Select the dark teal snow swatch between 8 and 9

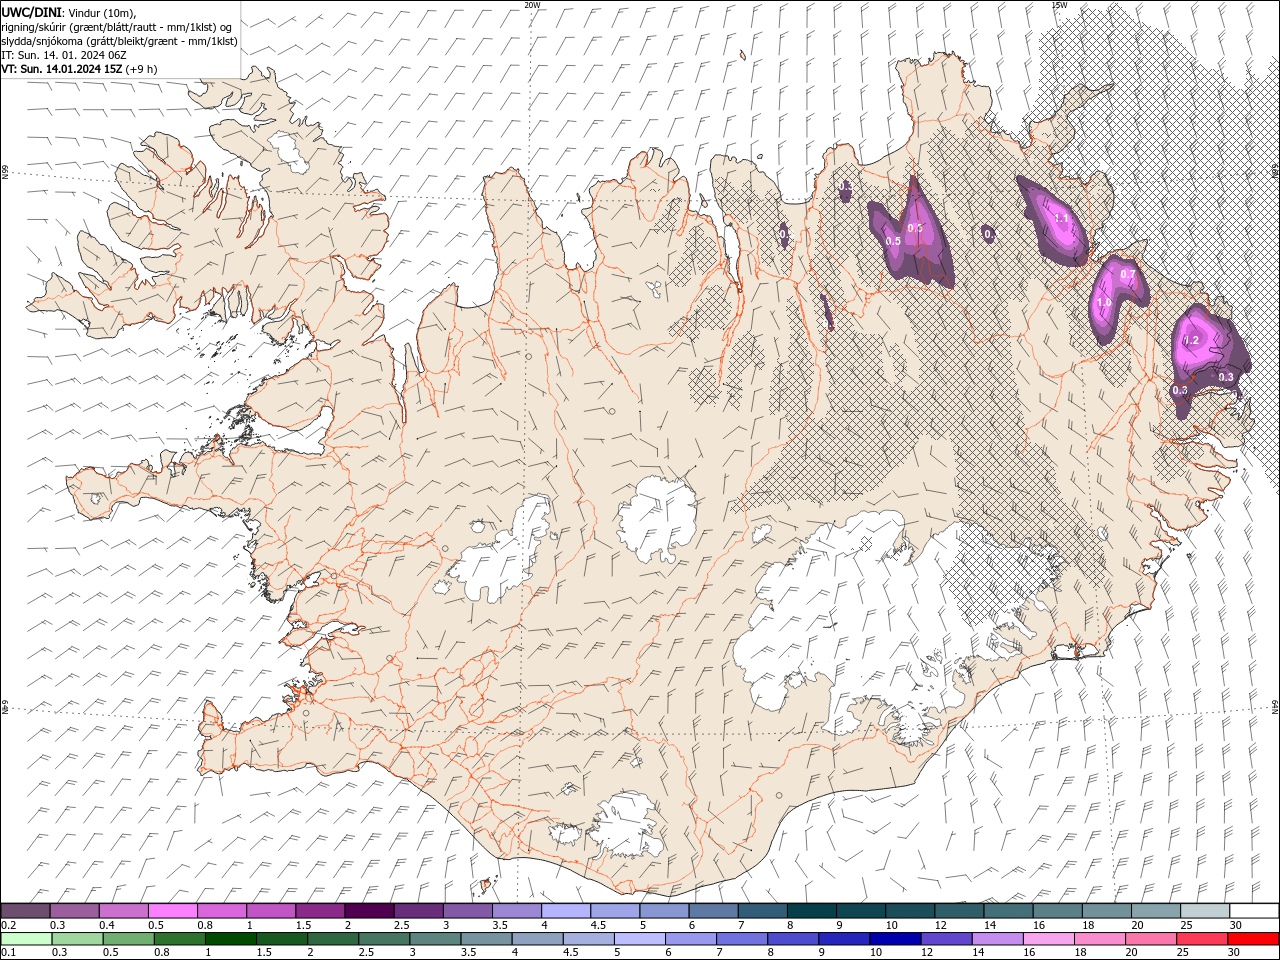point(811,911)
